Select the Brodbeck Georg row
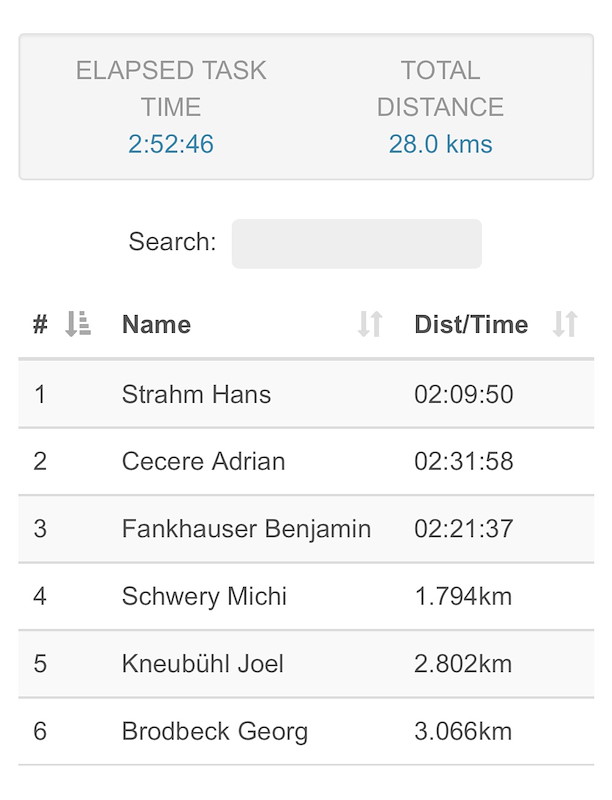The height and width of the screenshot is (800, 612). [306, 731]
